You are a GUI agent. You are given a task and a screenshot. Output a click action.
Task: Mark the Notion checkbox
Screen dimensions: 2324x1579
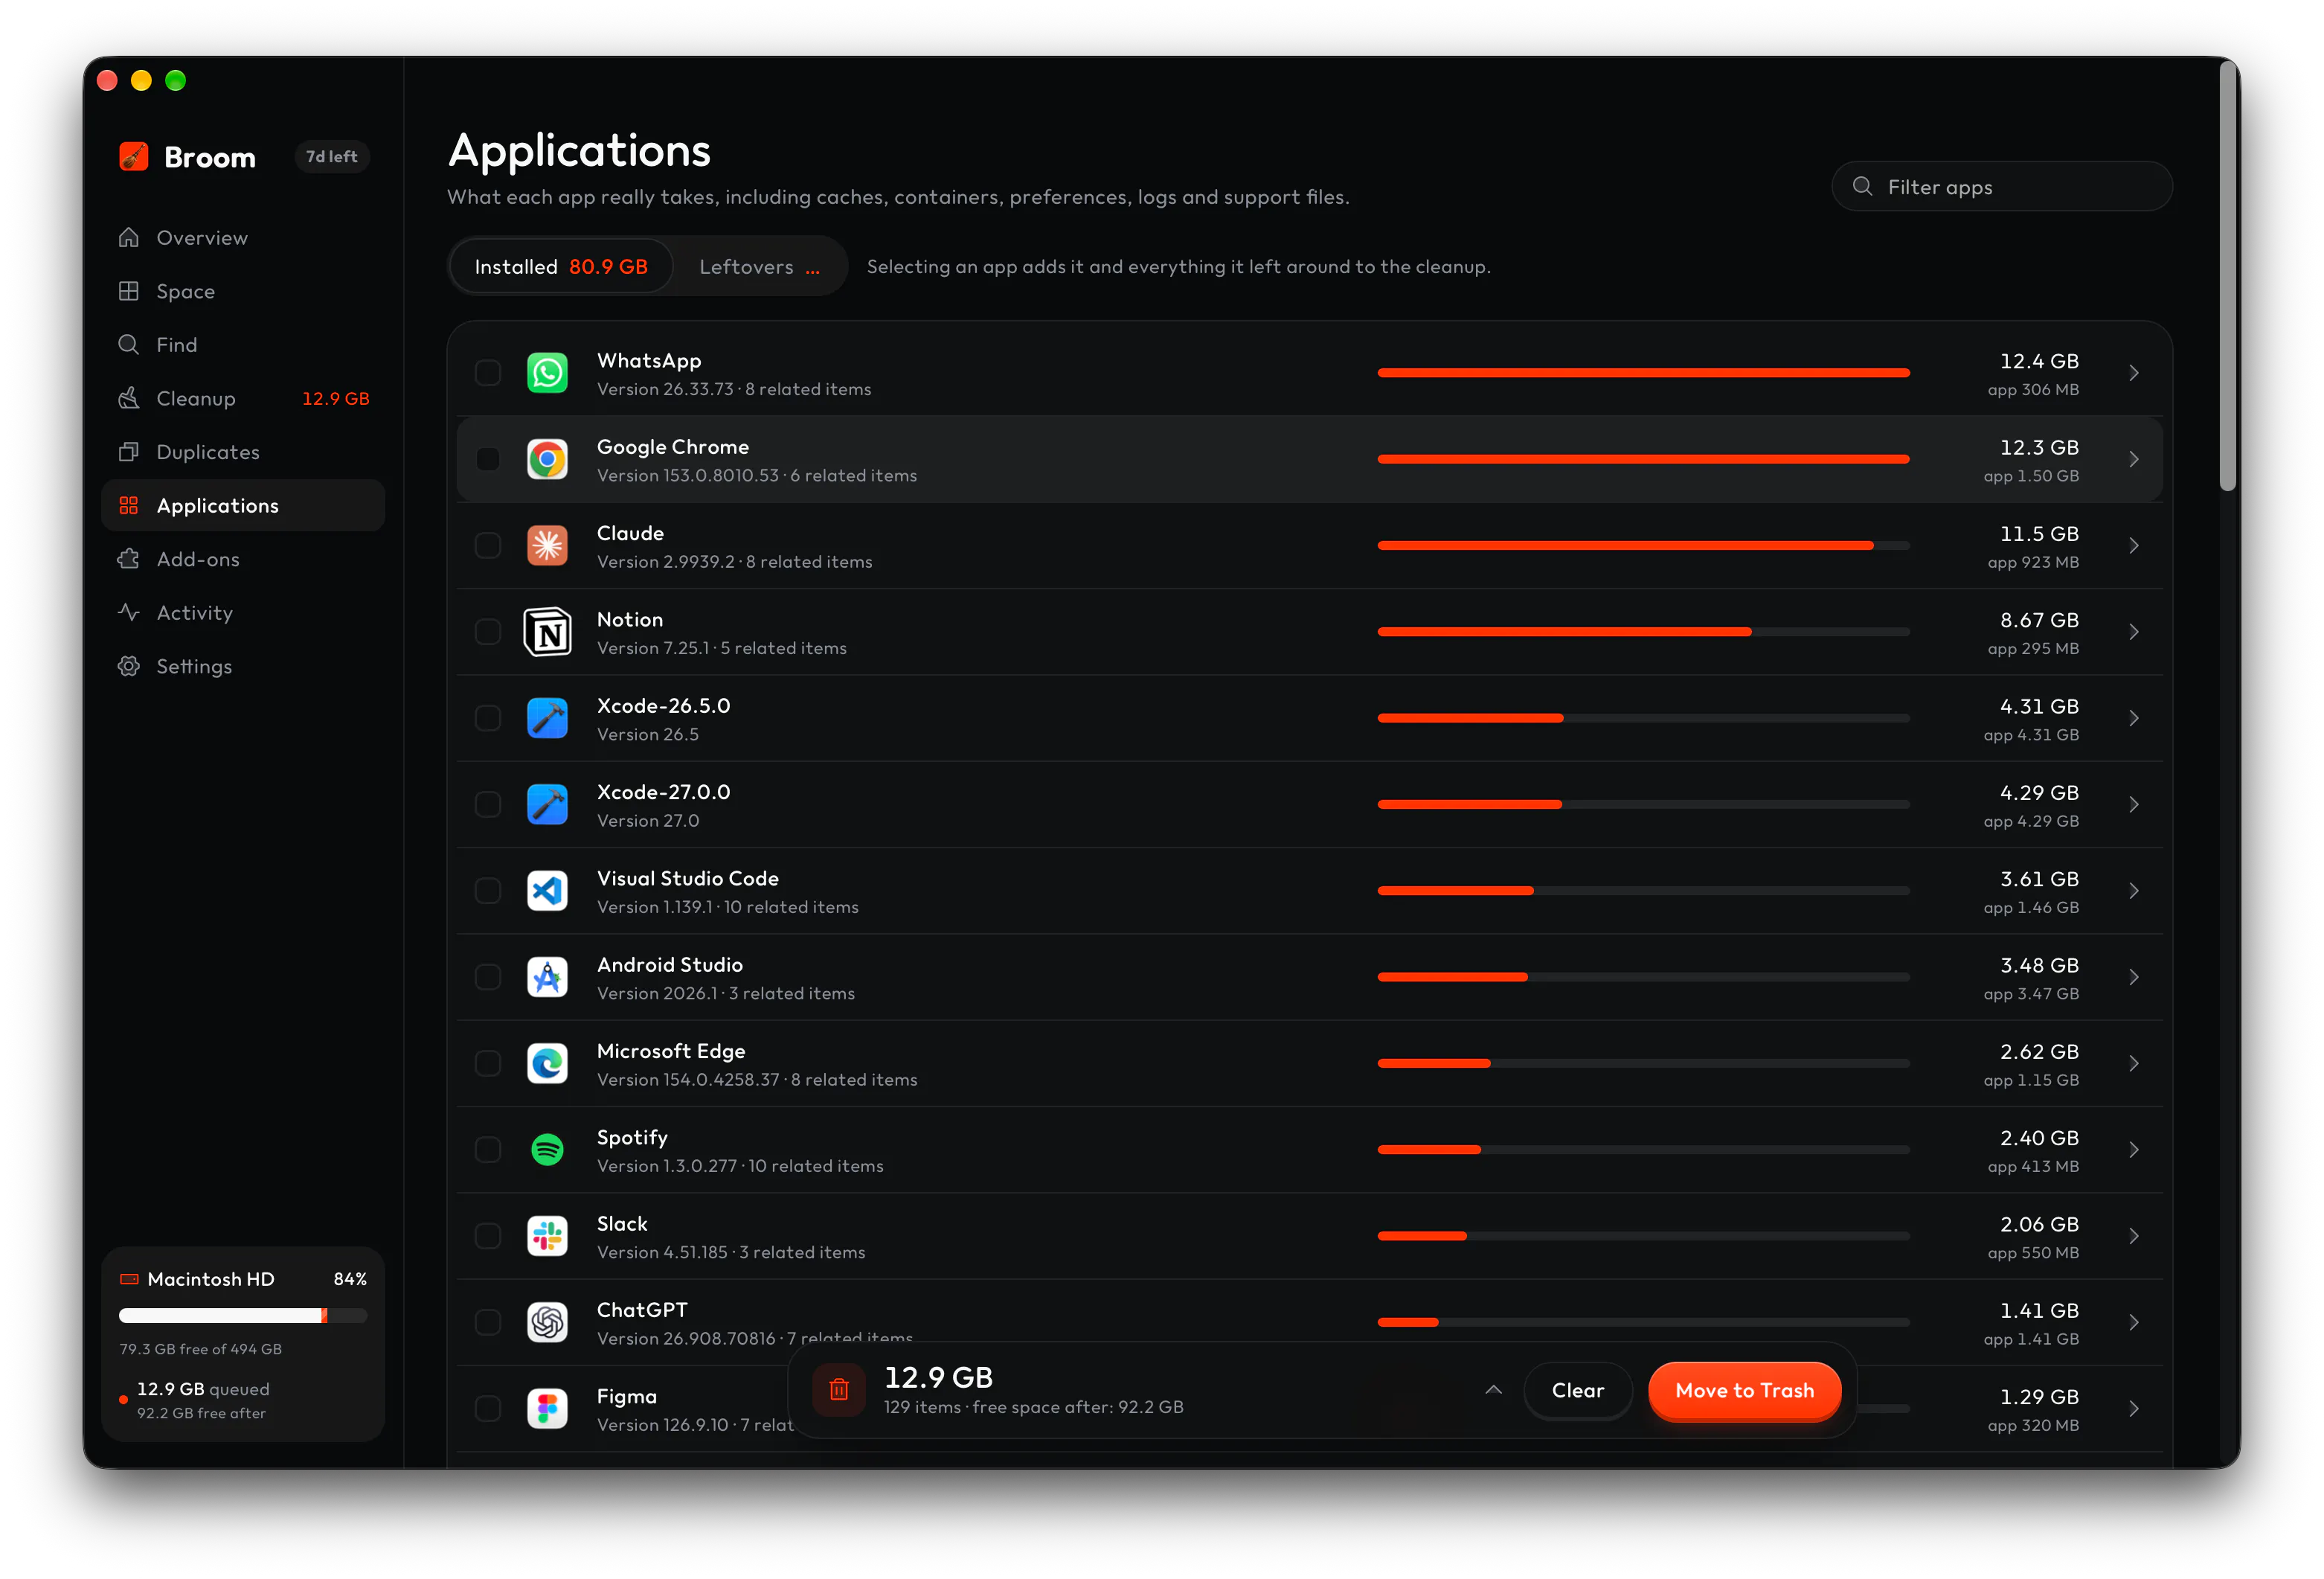[x=488, y=632]
